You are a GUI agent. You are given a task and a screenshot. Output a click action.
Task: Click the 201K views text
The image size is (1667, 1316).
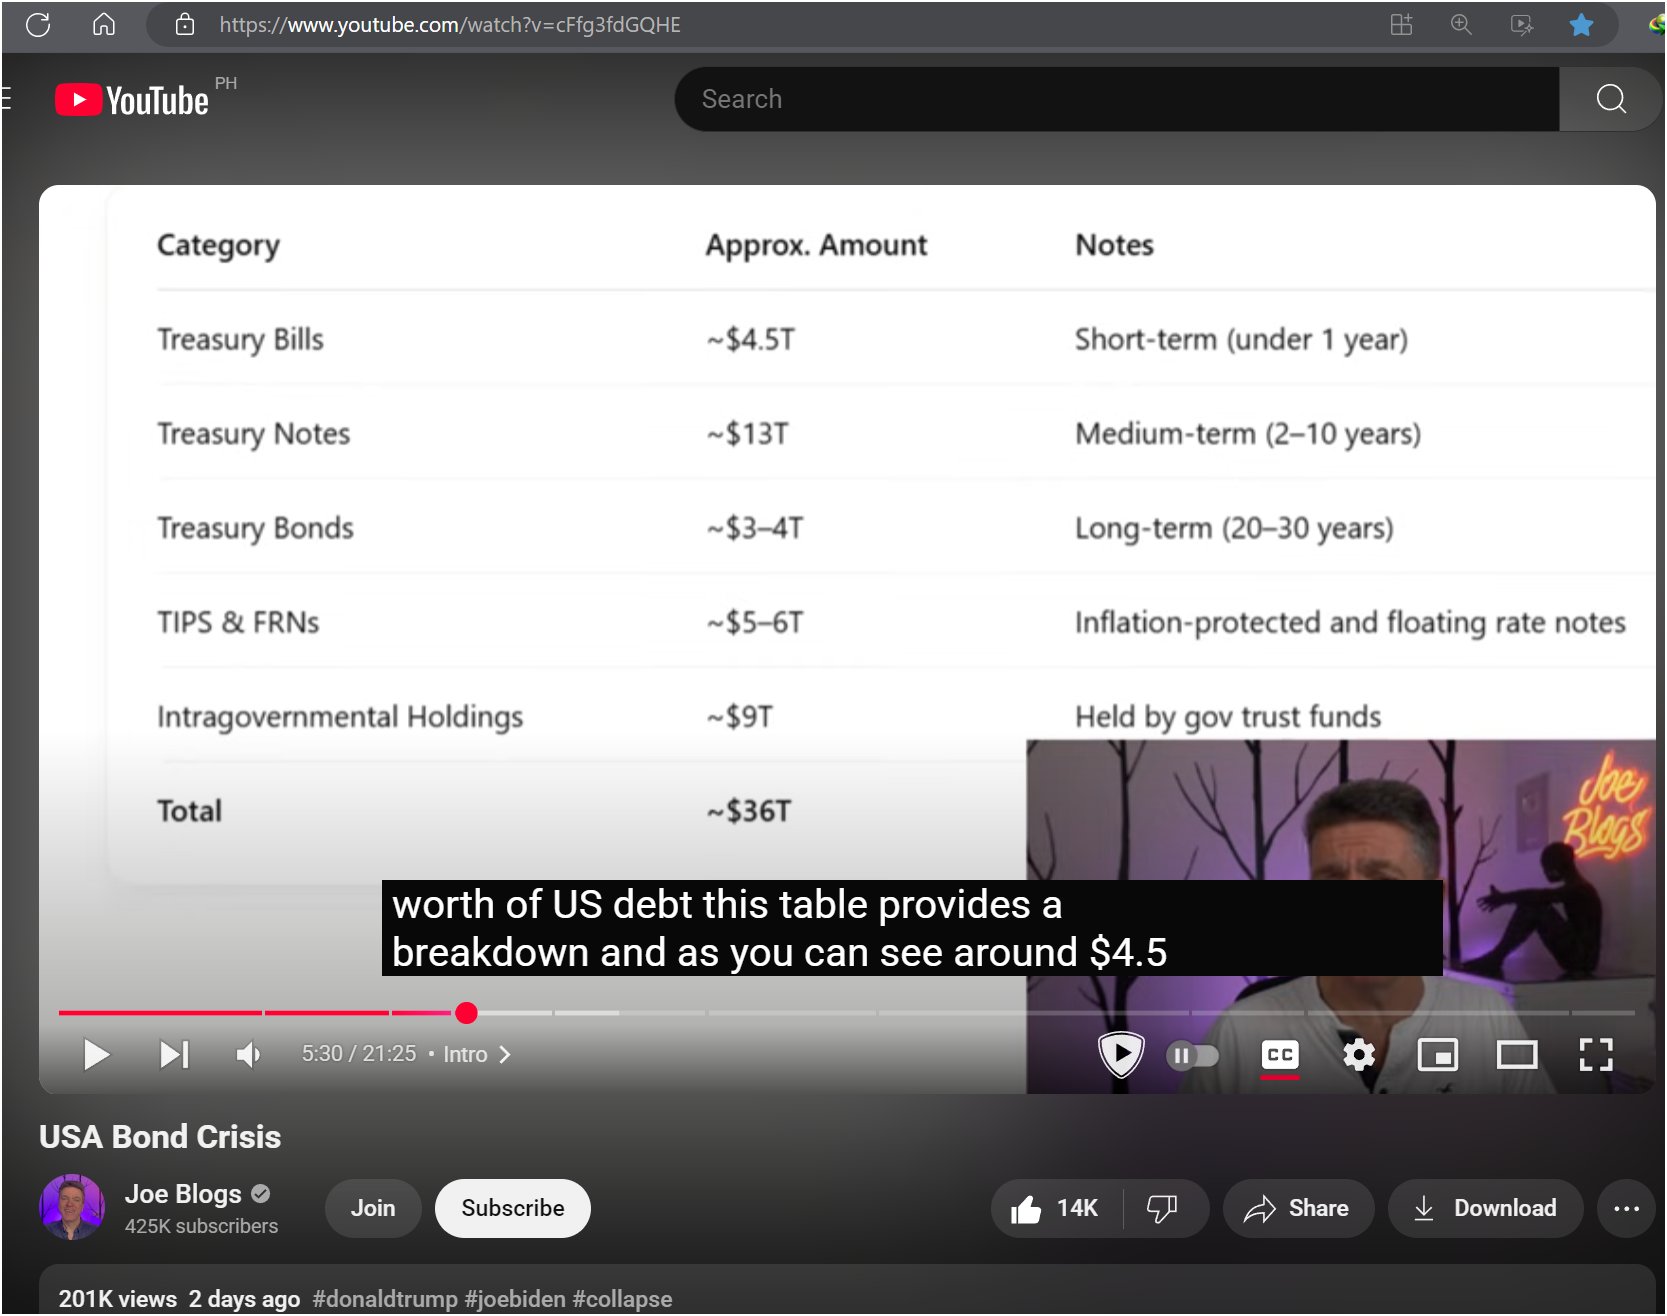point(118,1299)
